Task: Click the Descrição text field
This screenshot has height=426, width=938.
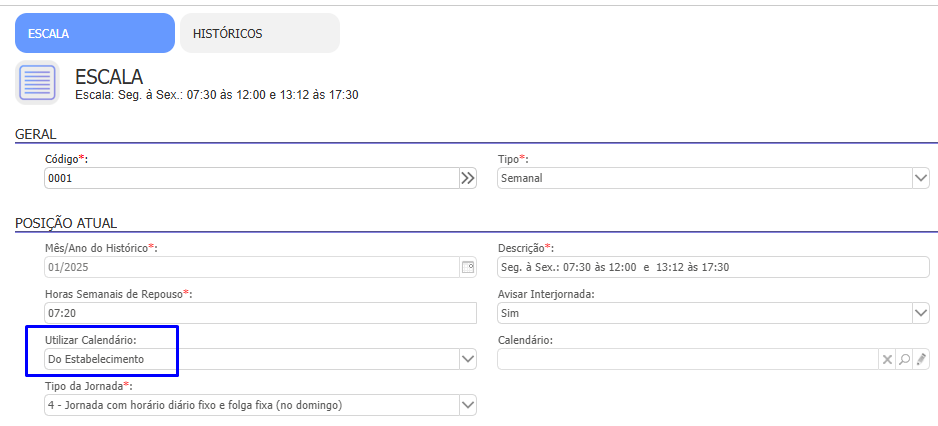Action: click(713, 267)
